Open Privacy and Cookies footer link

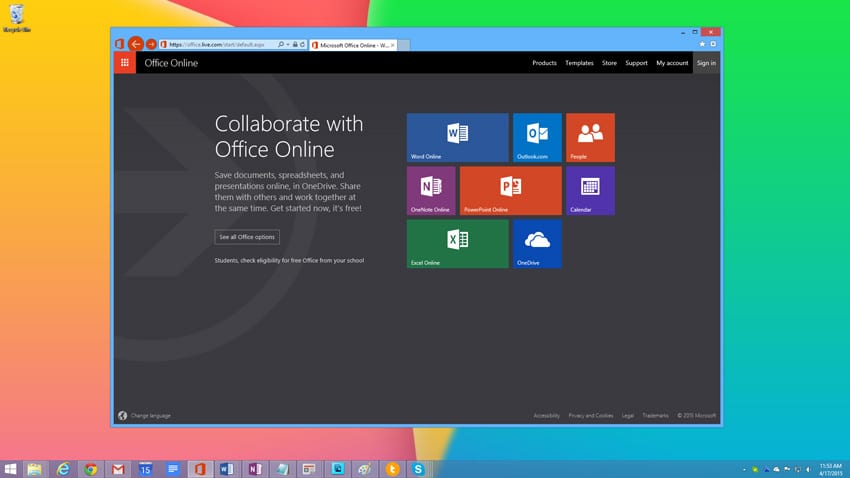pos(591,416)
